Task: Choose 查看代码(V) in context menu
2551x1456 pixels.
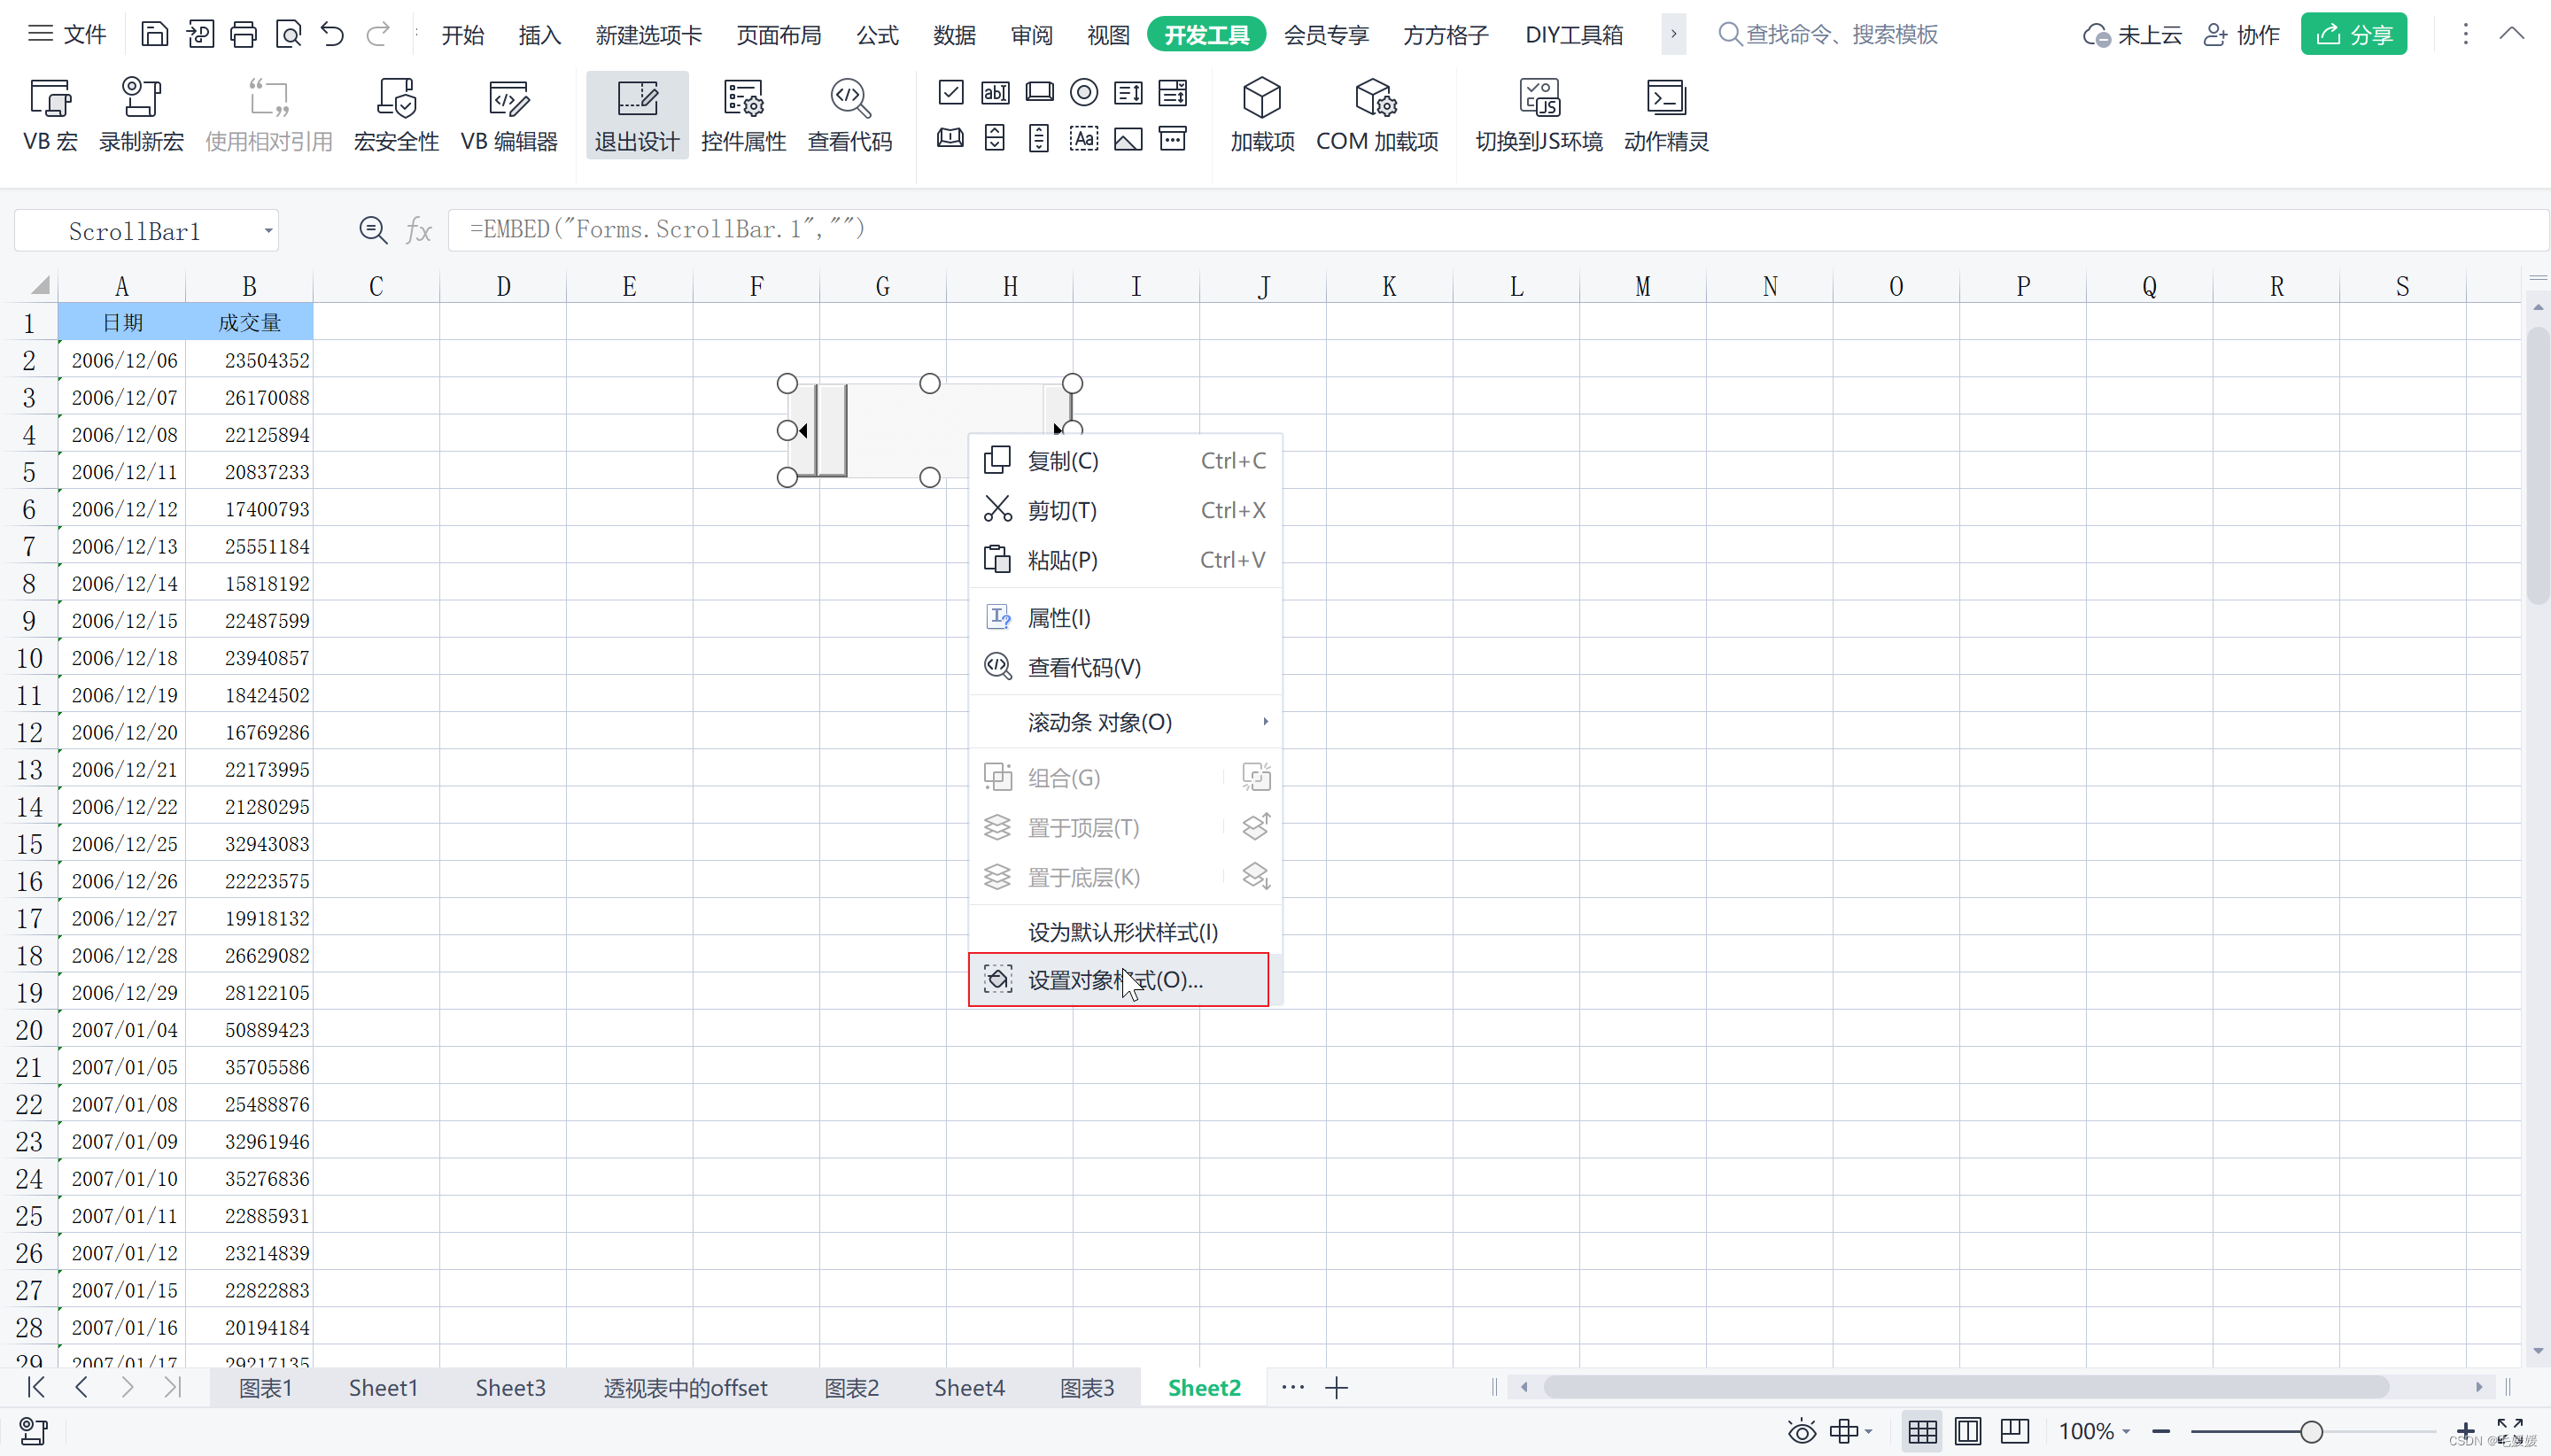Action: click(1125, 667)
